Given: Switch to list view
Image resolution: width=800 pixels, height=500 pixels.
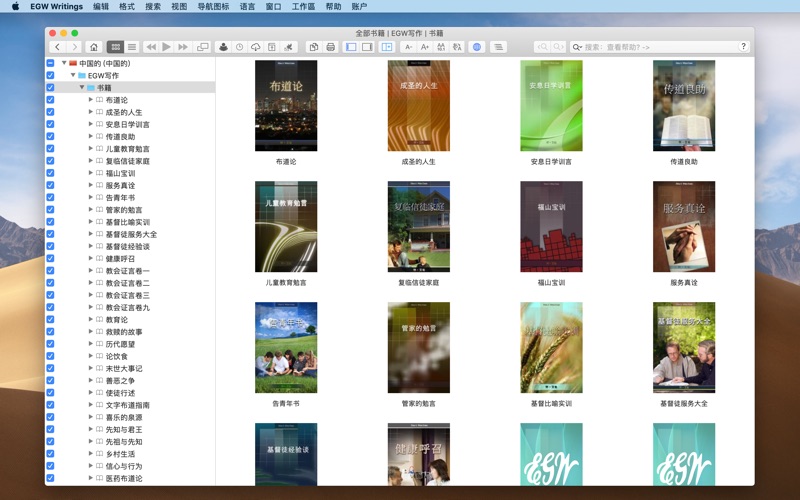Looking at the screenshot, I should tap(132, 47).
